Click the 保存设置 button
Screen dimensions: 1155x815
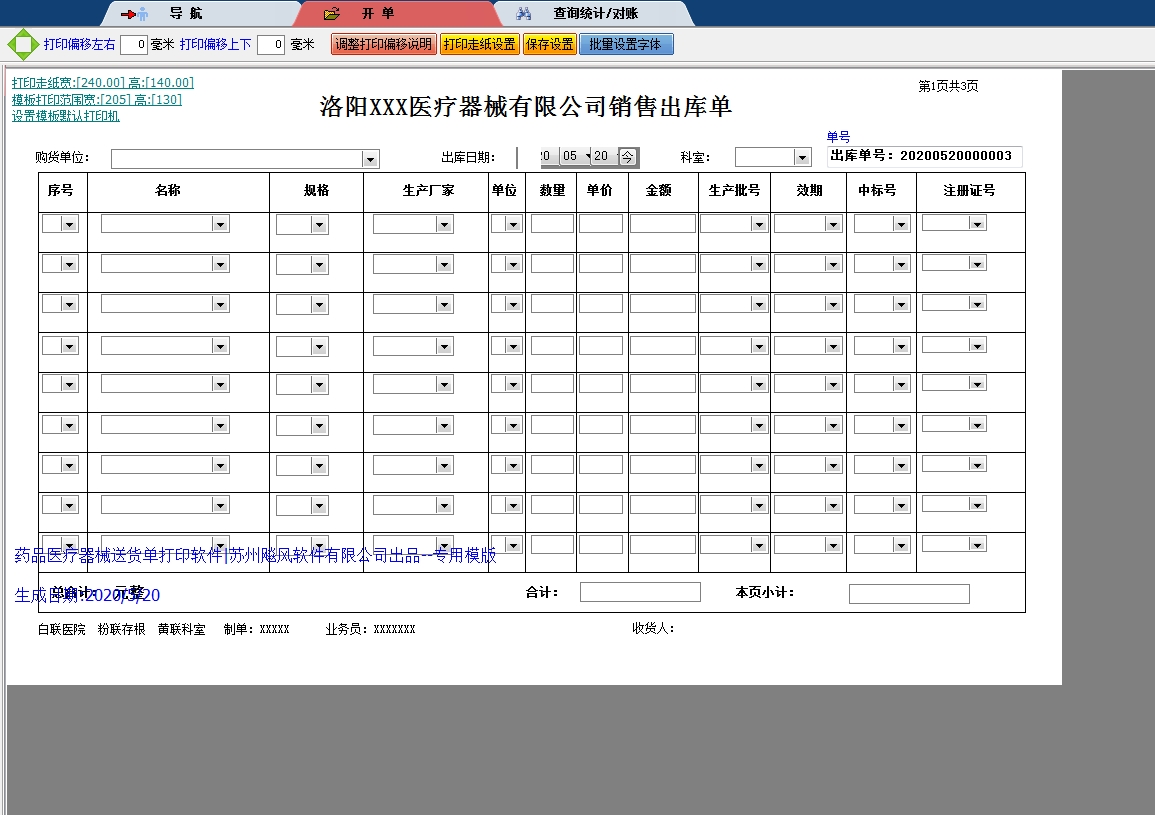coord(550,45)
